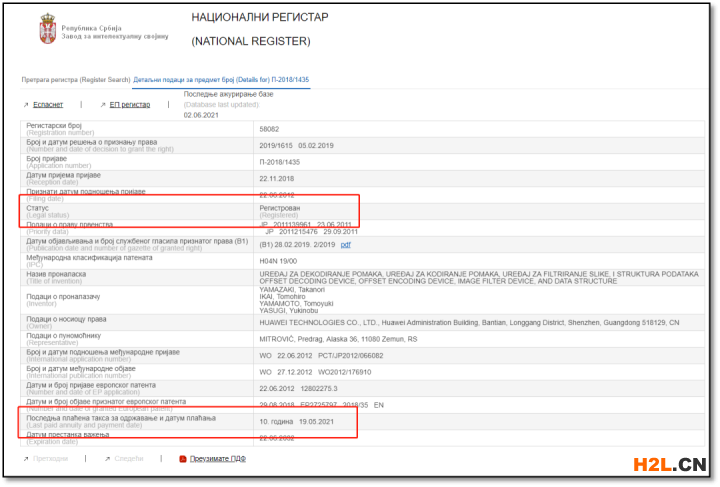Click the red PDF icon at the bottom
The width and height of the screenshot is (720, 487).
click(x=182, y=459)
